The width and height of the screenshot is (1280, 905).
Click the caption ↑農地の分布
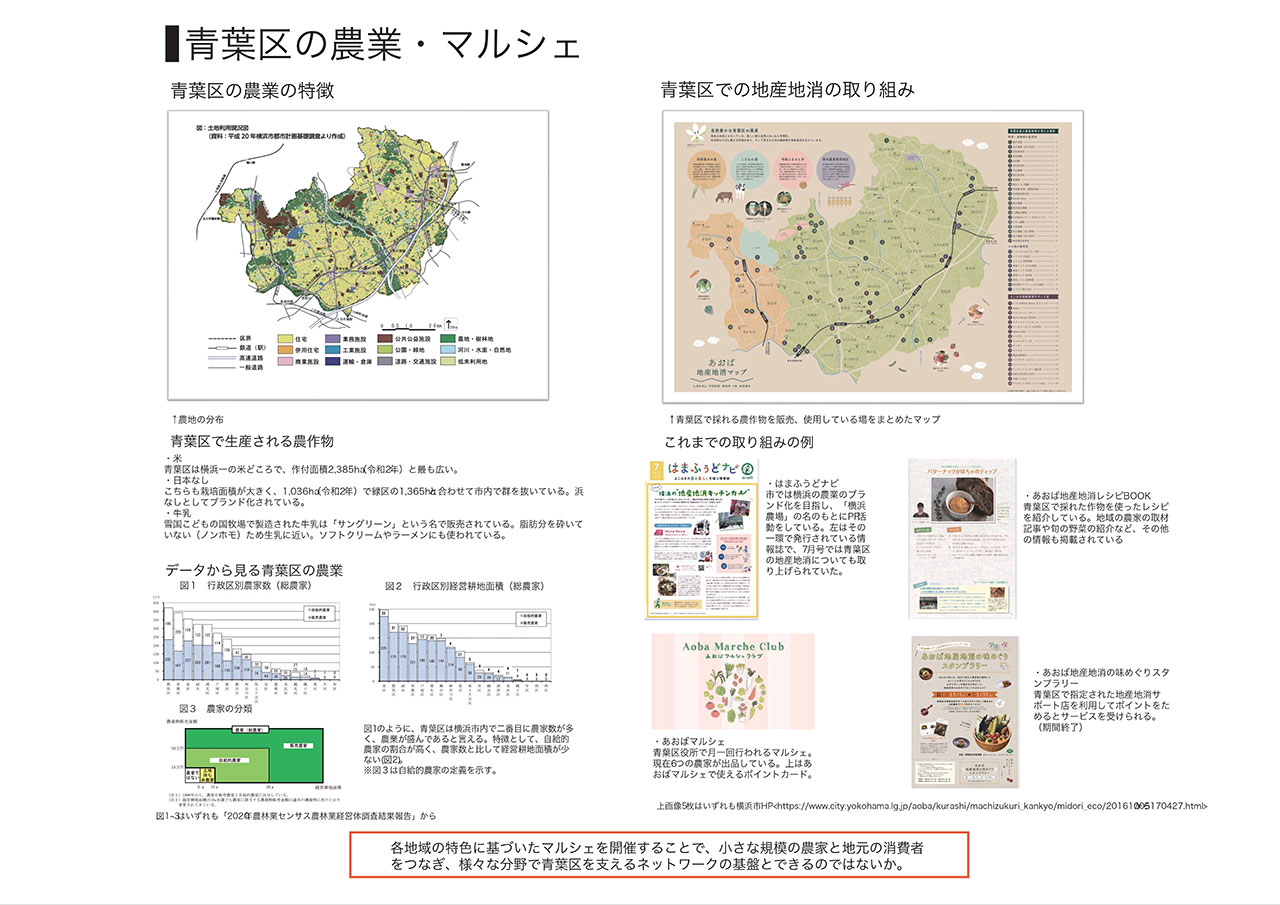[198, 419]
